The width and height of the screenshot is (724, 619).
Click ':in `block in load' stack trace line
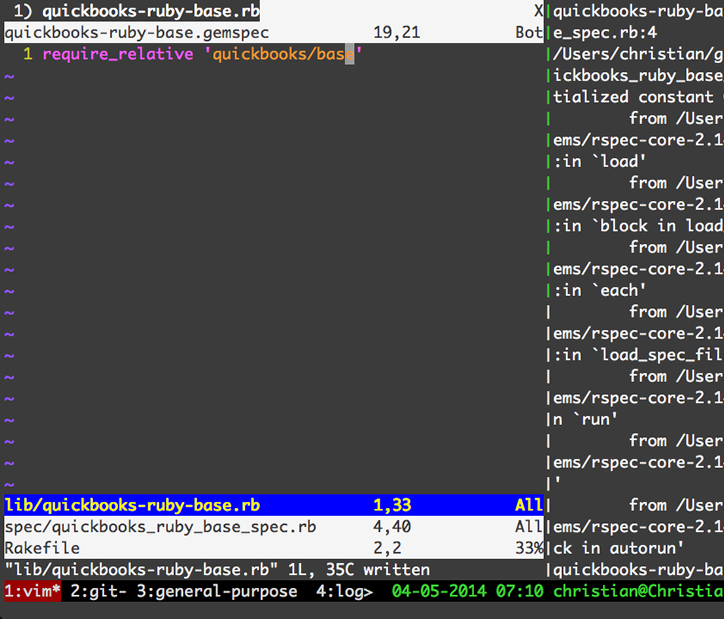pos(638,226)
